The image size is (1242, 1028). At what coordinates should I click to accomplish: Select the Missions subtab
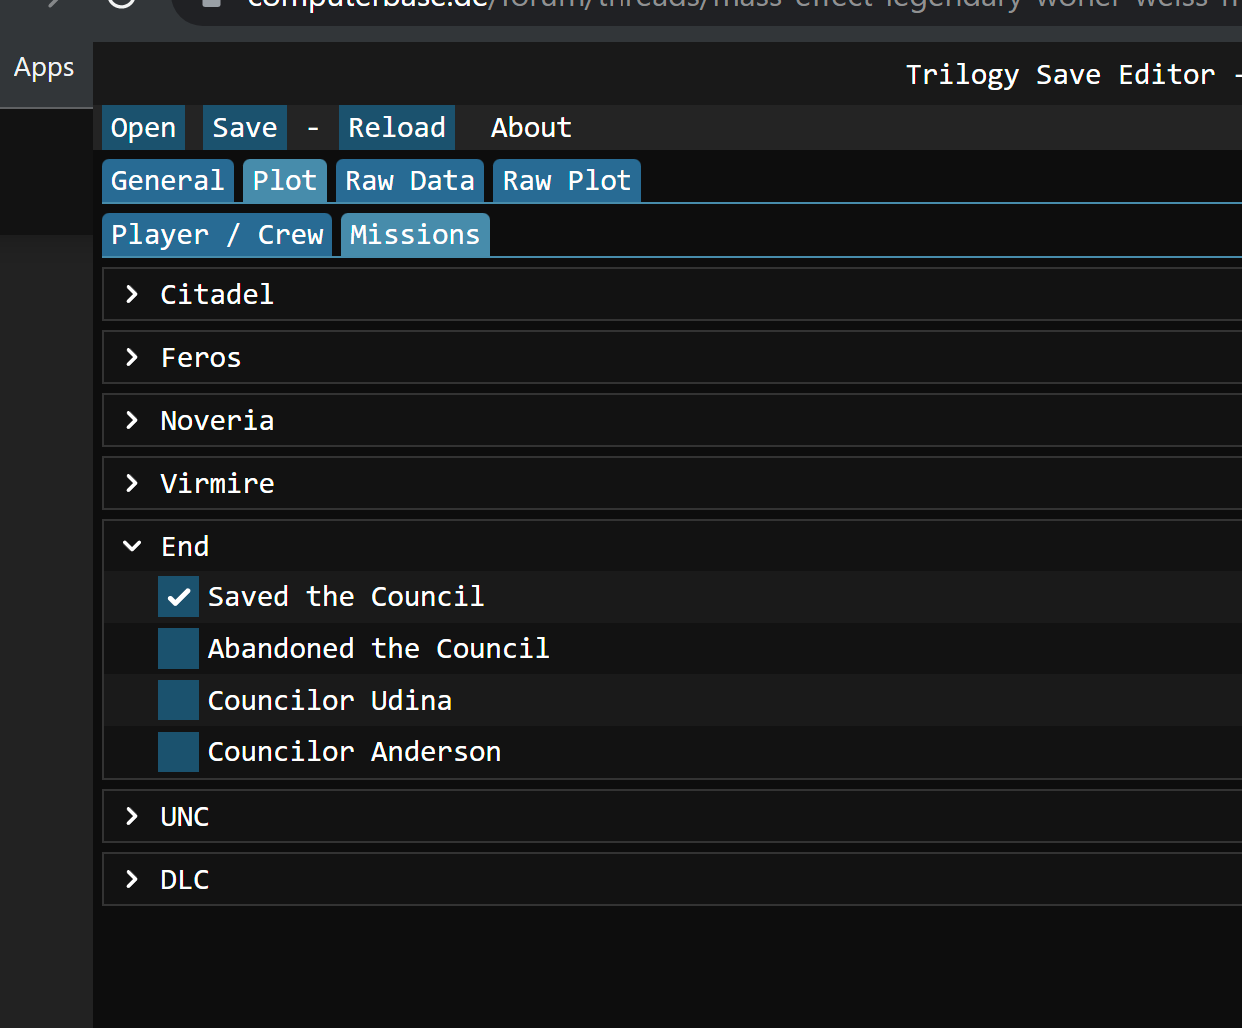coord(415,235)
